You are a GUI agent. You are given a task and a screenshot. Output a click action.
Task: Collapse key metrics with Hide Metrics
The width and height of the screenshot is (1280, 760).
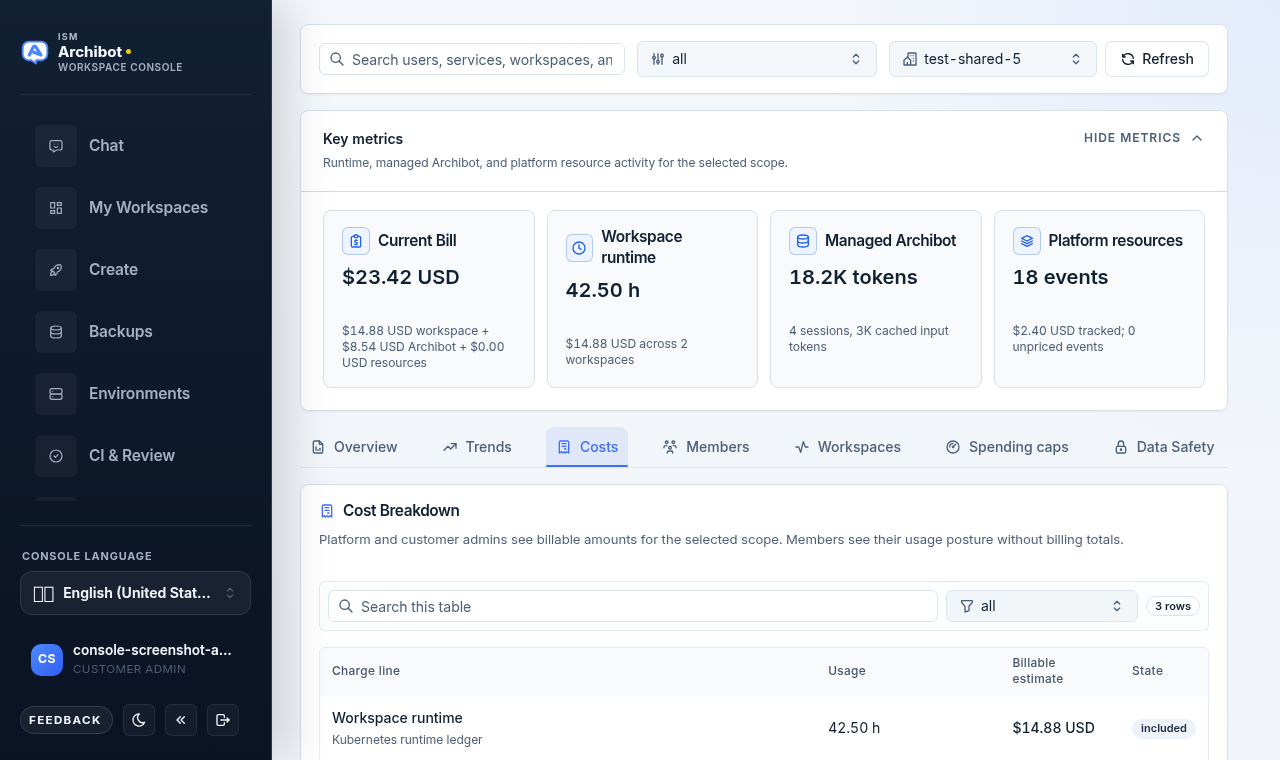pos(1144,138)
